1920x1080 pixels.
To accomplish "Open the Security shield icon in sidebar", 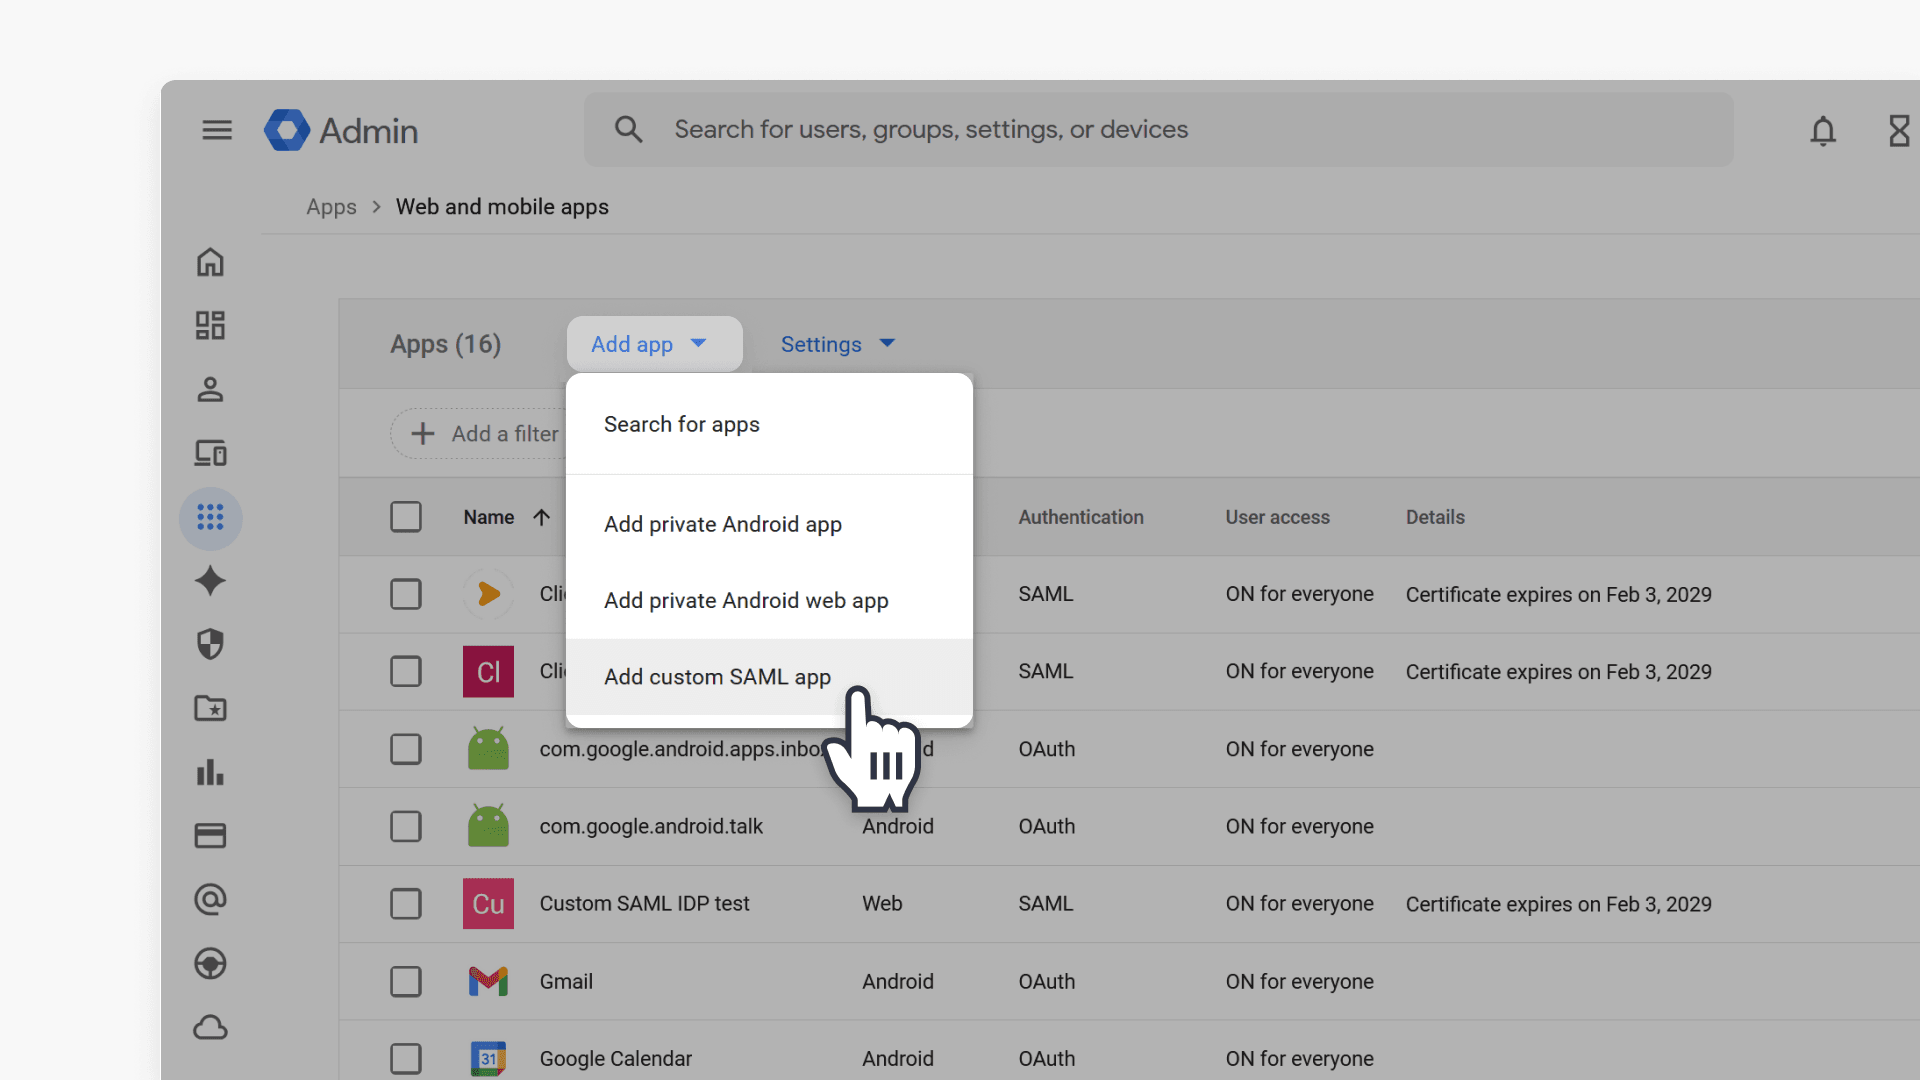I will (210, 644).
